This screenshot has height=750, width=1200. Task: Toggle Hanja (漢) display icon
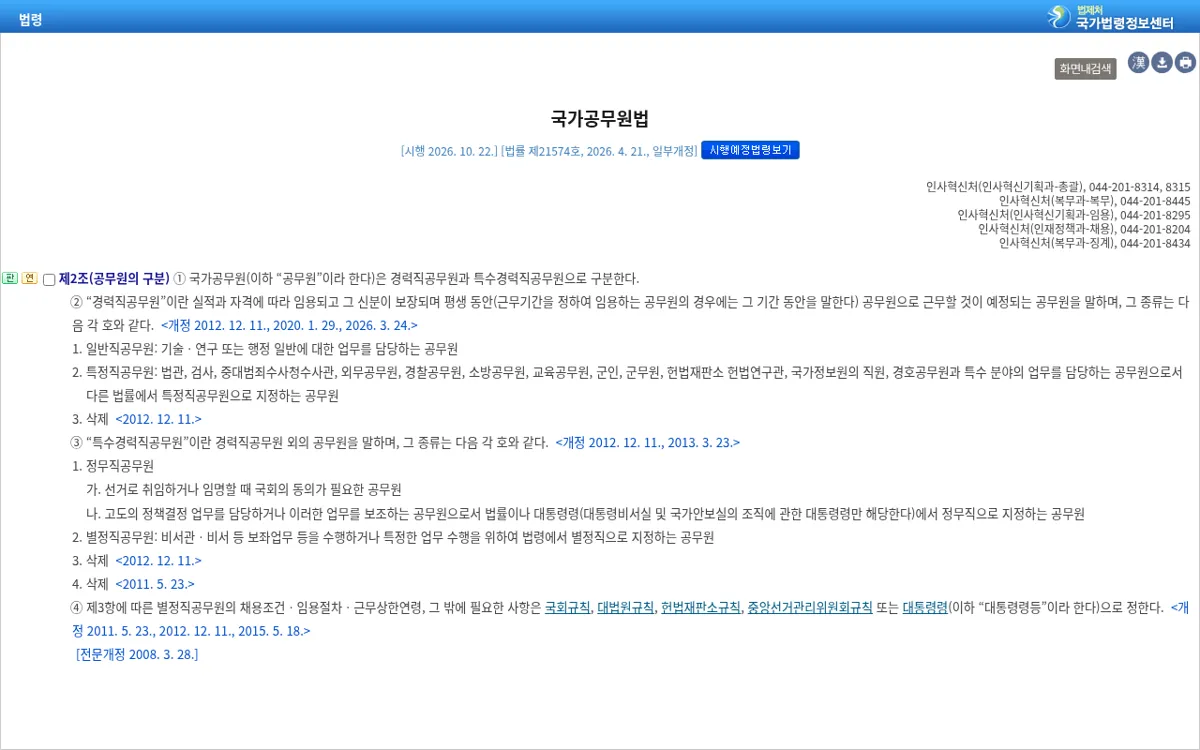click(1138, 63)
